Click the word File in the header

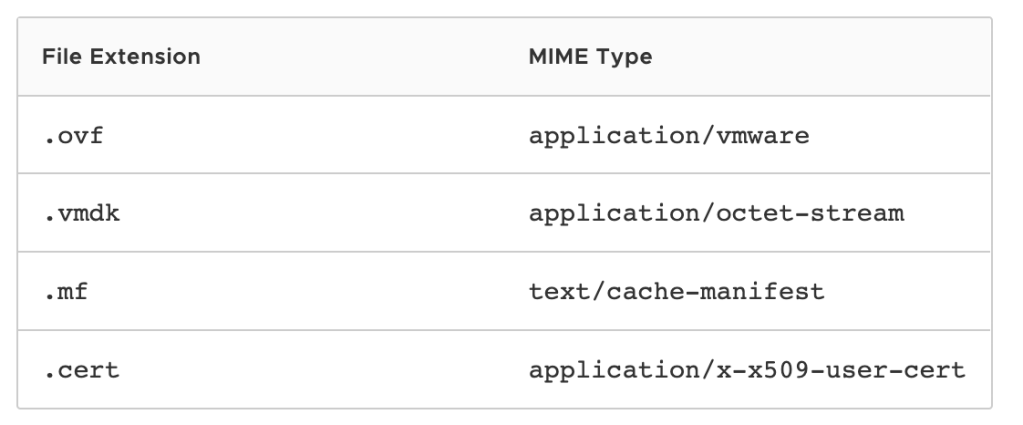coord(59,57)
